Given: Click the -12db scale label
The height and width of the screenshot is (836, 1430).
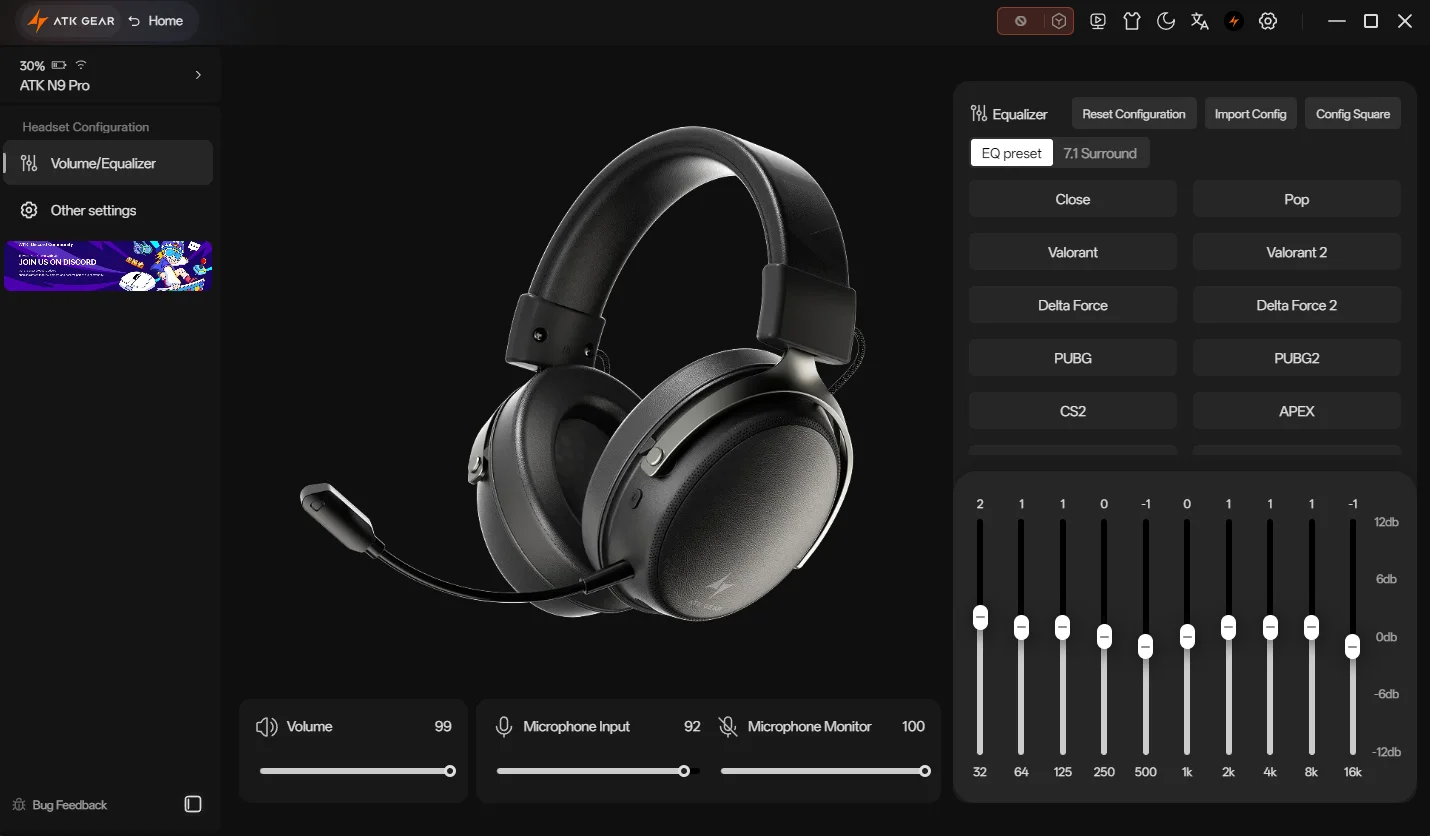Looking at the screenshot, I should point(1385,752).
